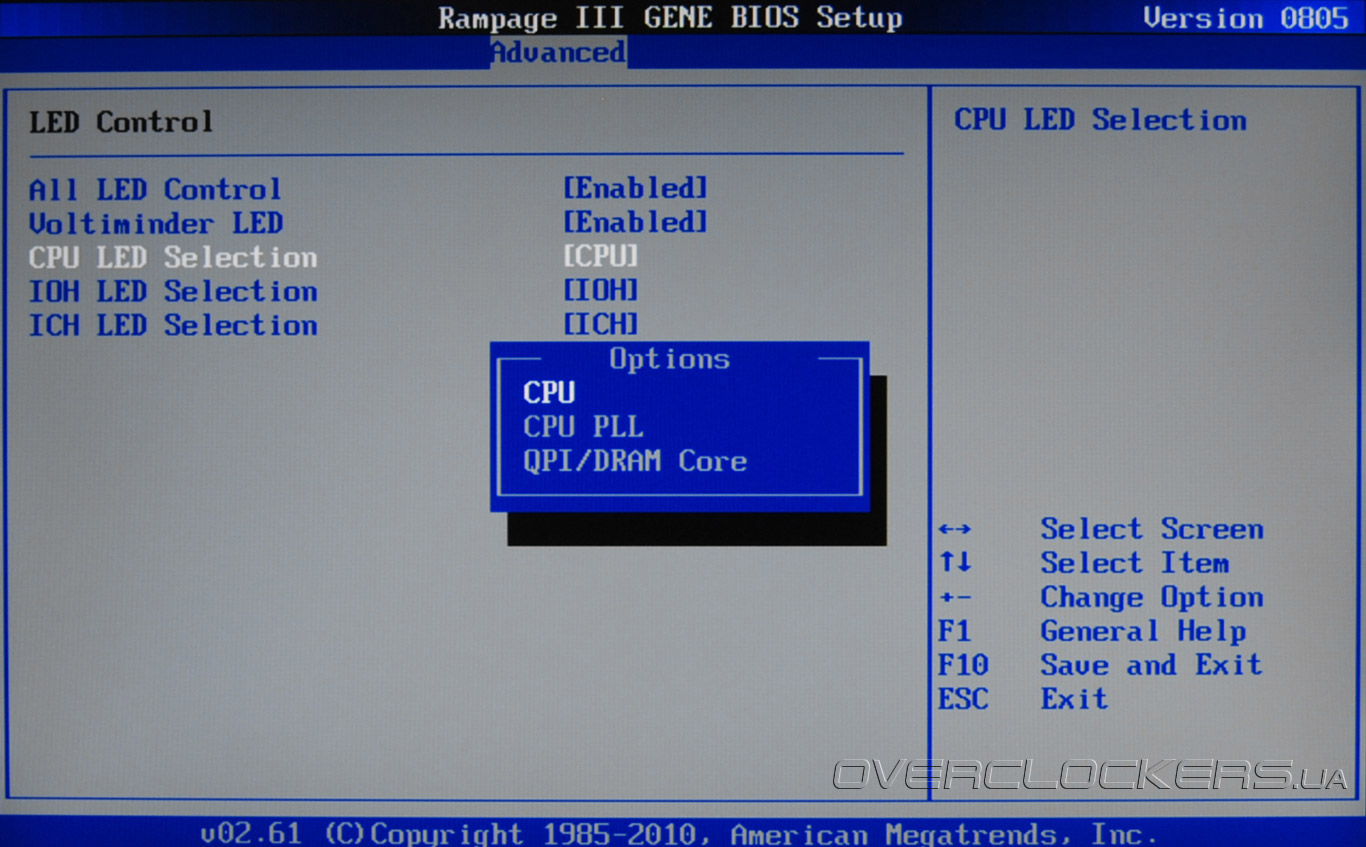Select the IOH LED Selection row label
The height and width of the screenshot is (847, 1366).
coord(173,291)
